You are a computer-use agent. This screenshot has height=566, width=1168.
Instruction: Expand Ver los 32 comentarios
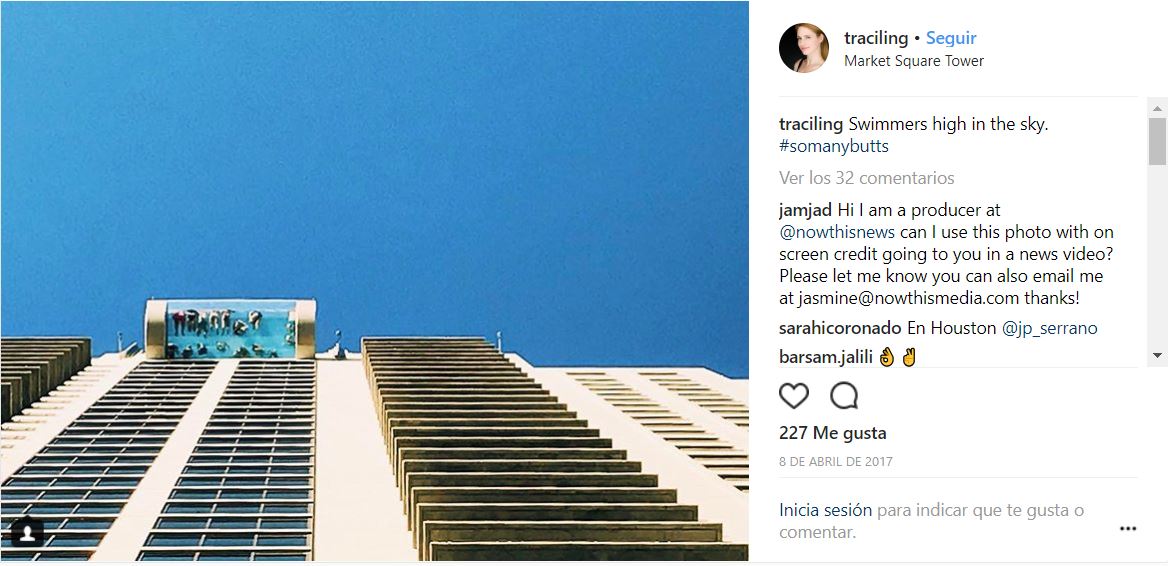[x=866, y=178]
